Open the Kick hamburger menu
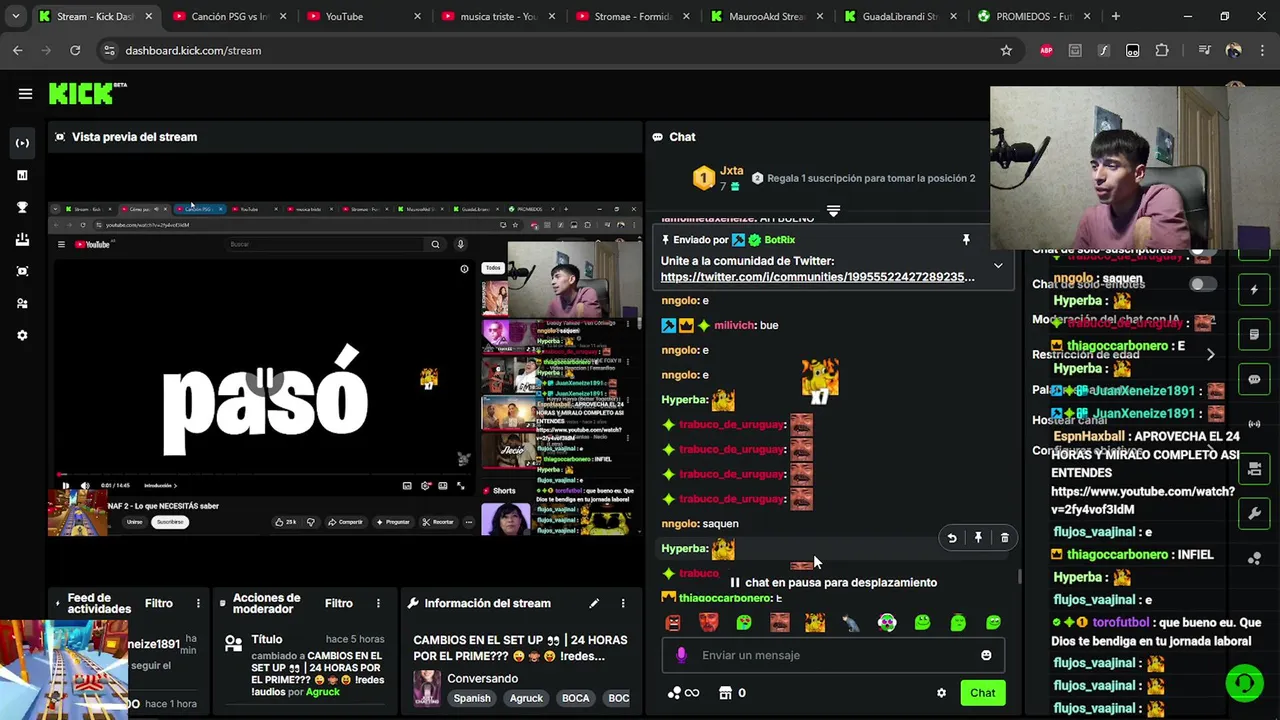Image resolution: width=1280 pixels, height=720 pixels. [25, 94]
